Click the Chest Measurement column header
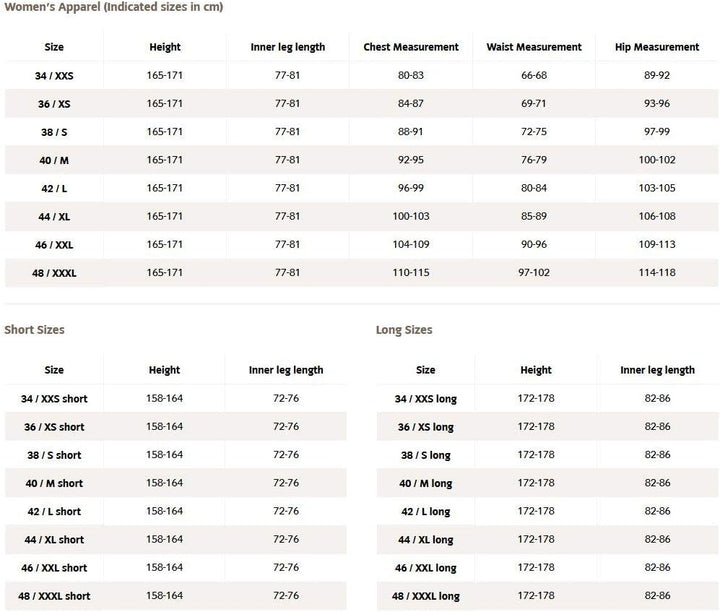This screenshot has width=720, height=612. 411,47
